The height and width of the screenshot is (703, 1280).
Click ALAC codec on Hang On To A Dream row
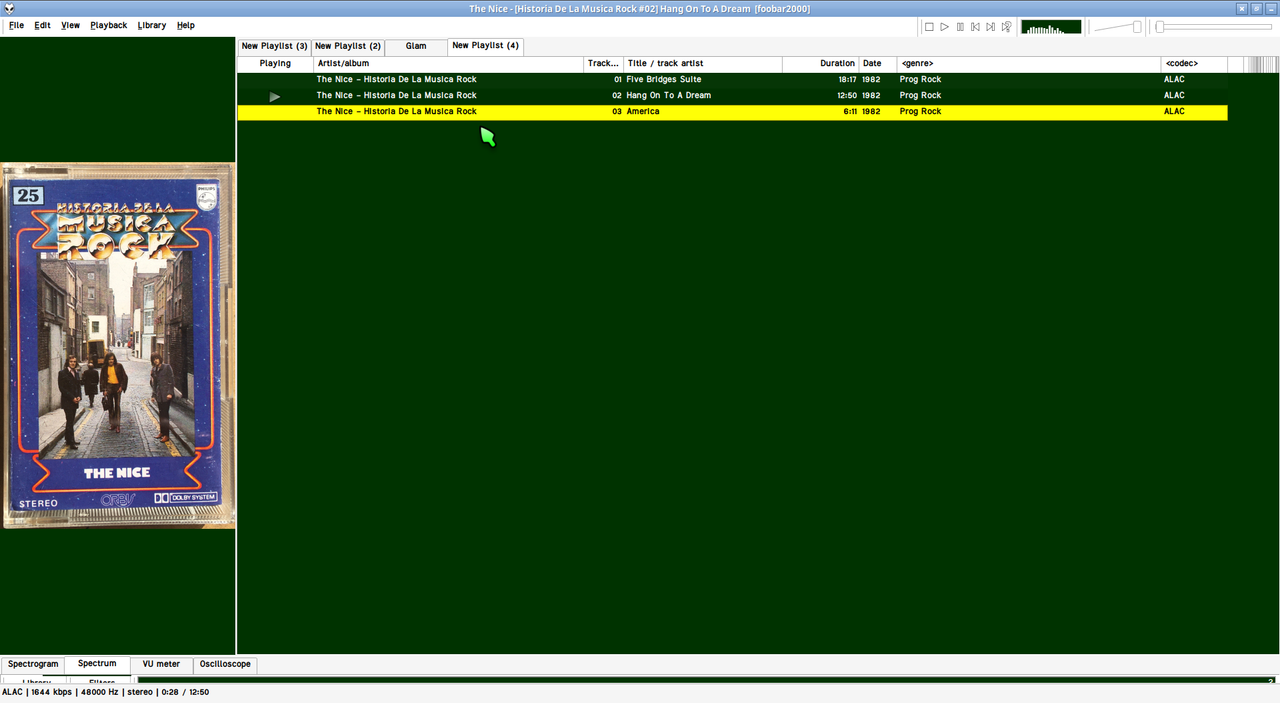coord(1174,96)
